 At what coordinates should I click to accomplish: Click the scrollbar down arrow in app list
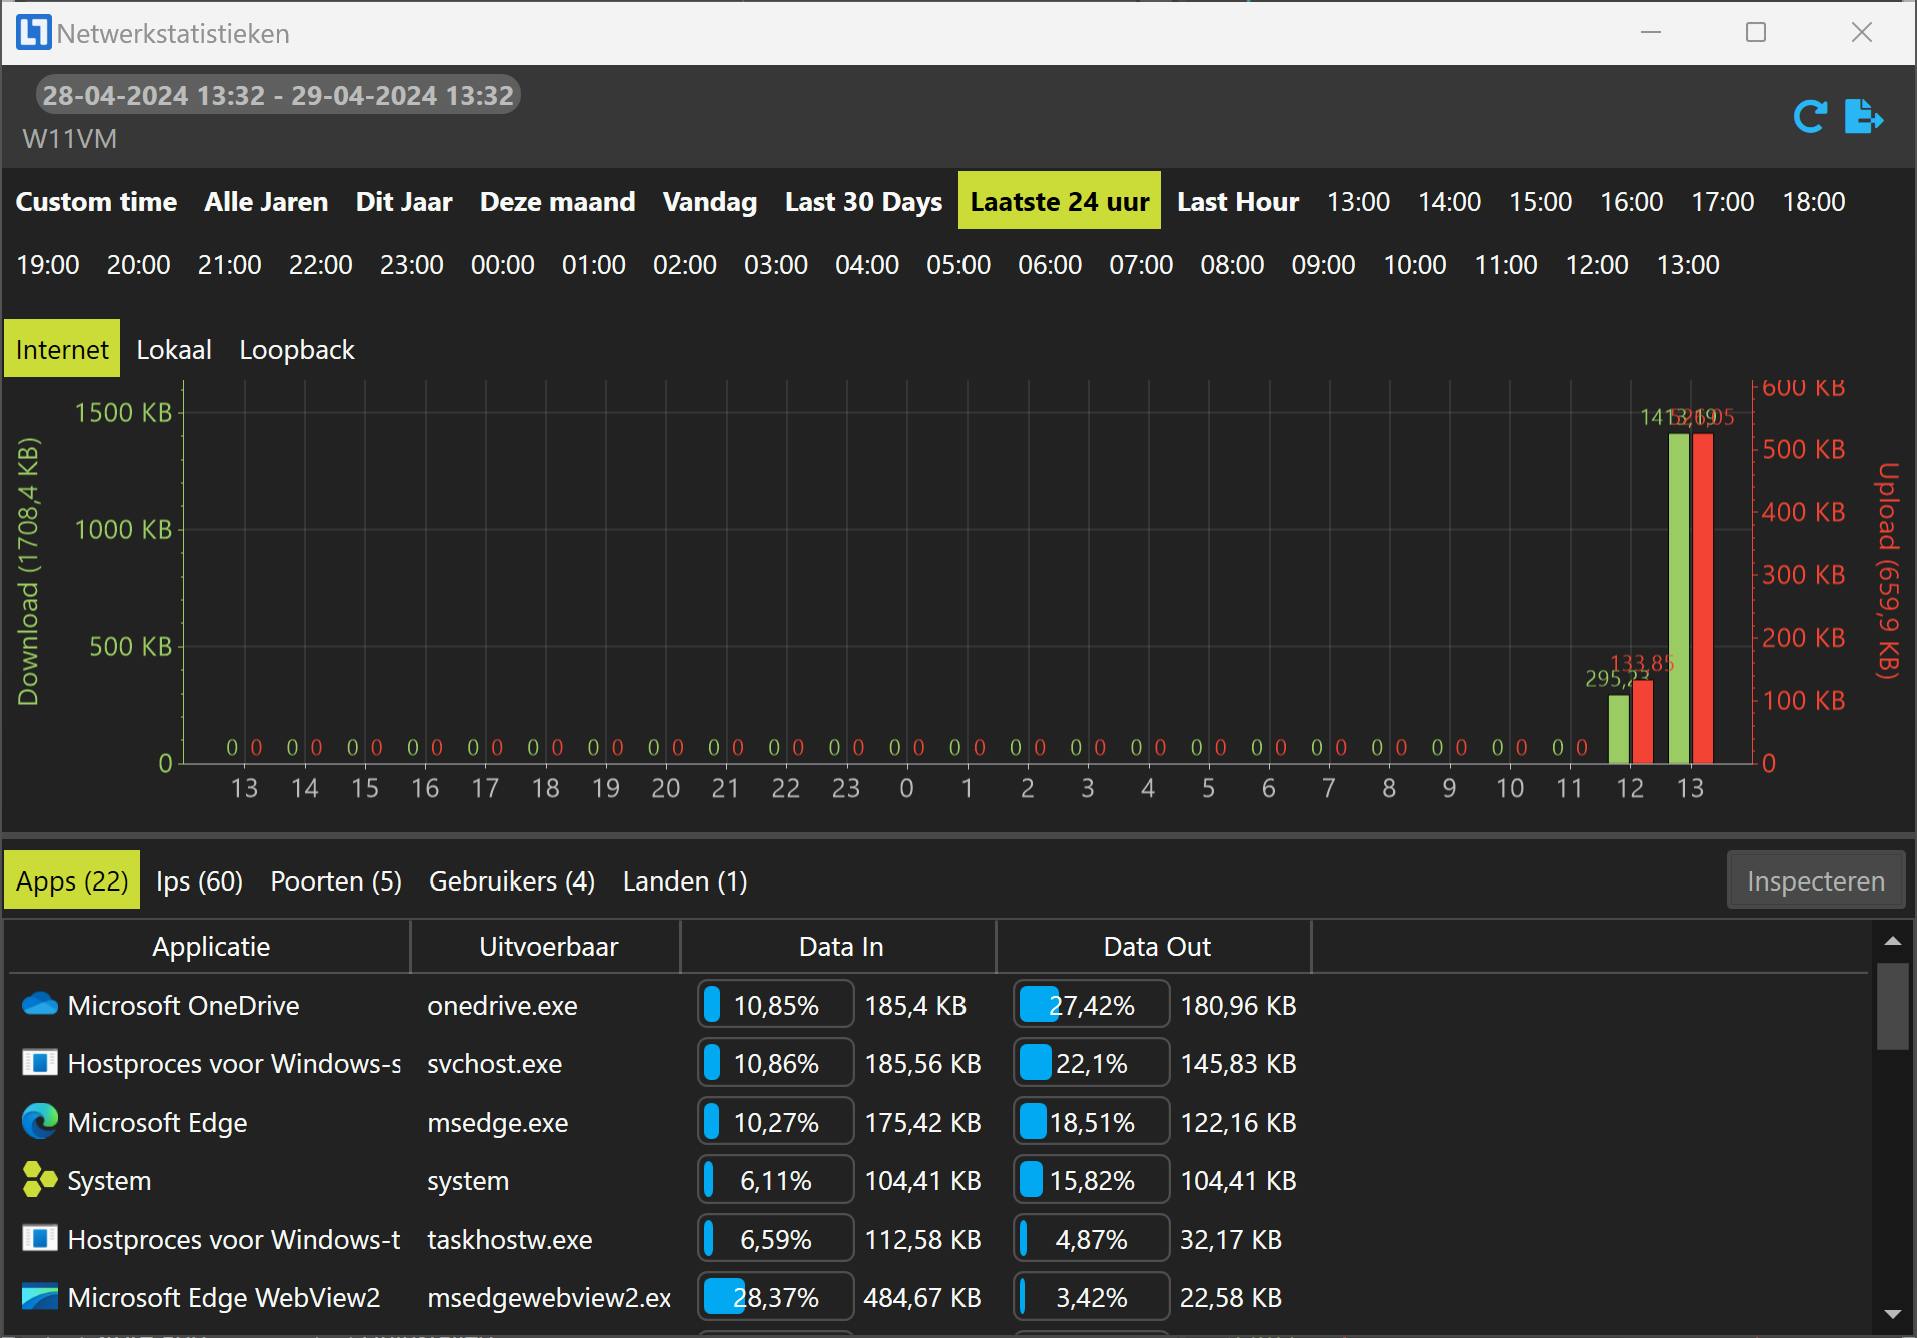(1892, 1314)
